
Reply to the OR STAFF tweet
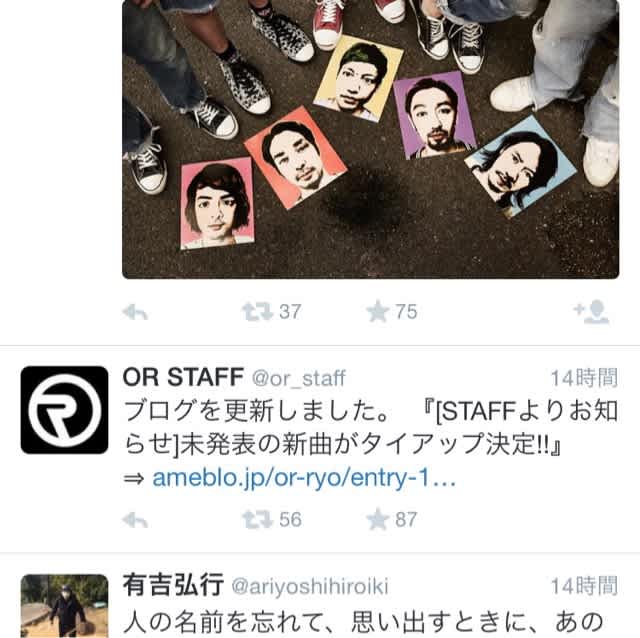[x=135, y=520]
